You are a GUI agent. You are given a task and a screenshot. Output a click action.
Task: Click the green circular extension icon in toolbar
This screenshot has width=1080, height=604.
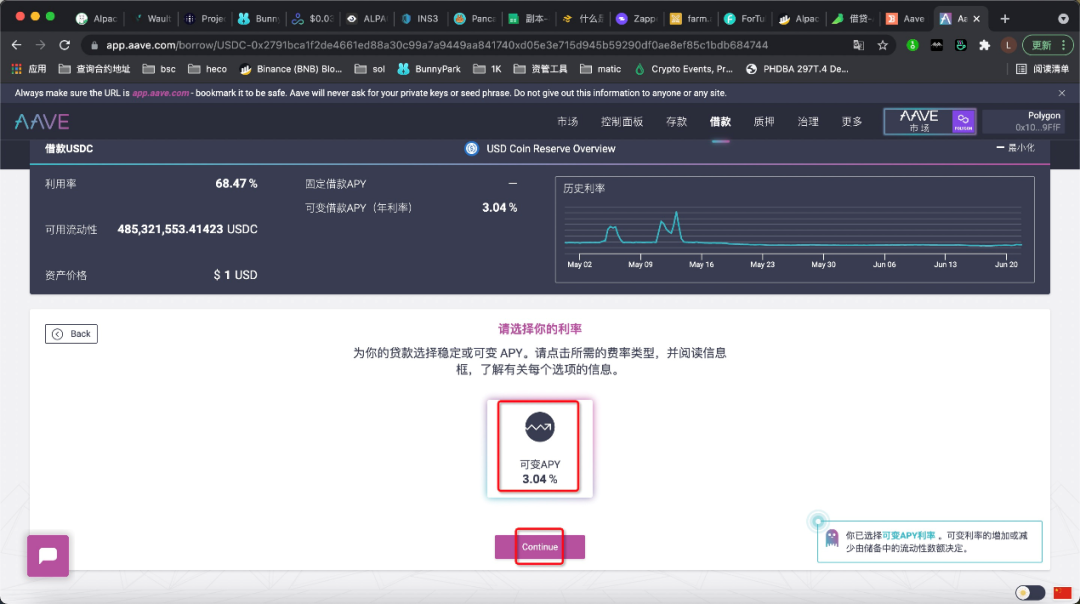point(913,45)
